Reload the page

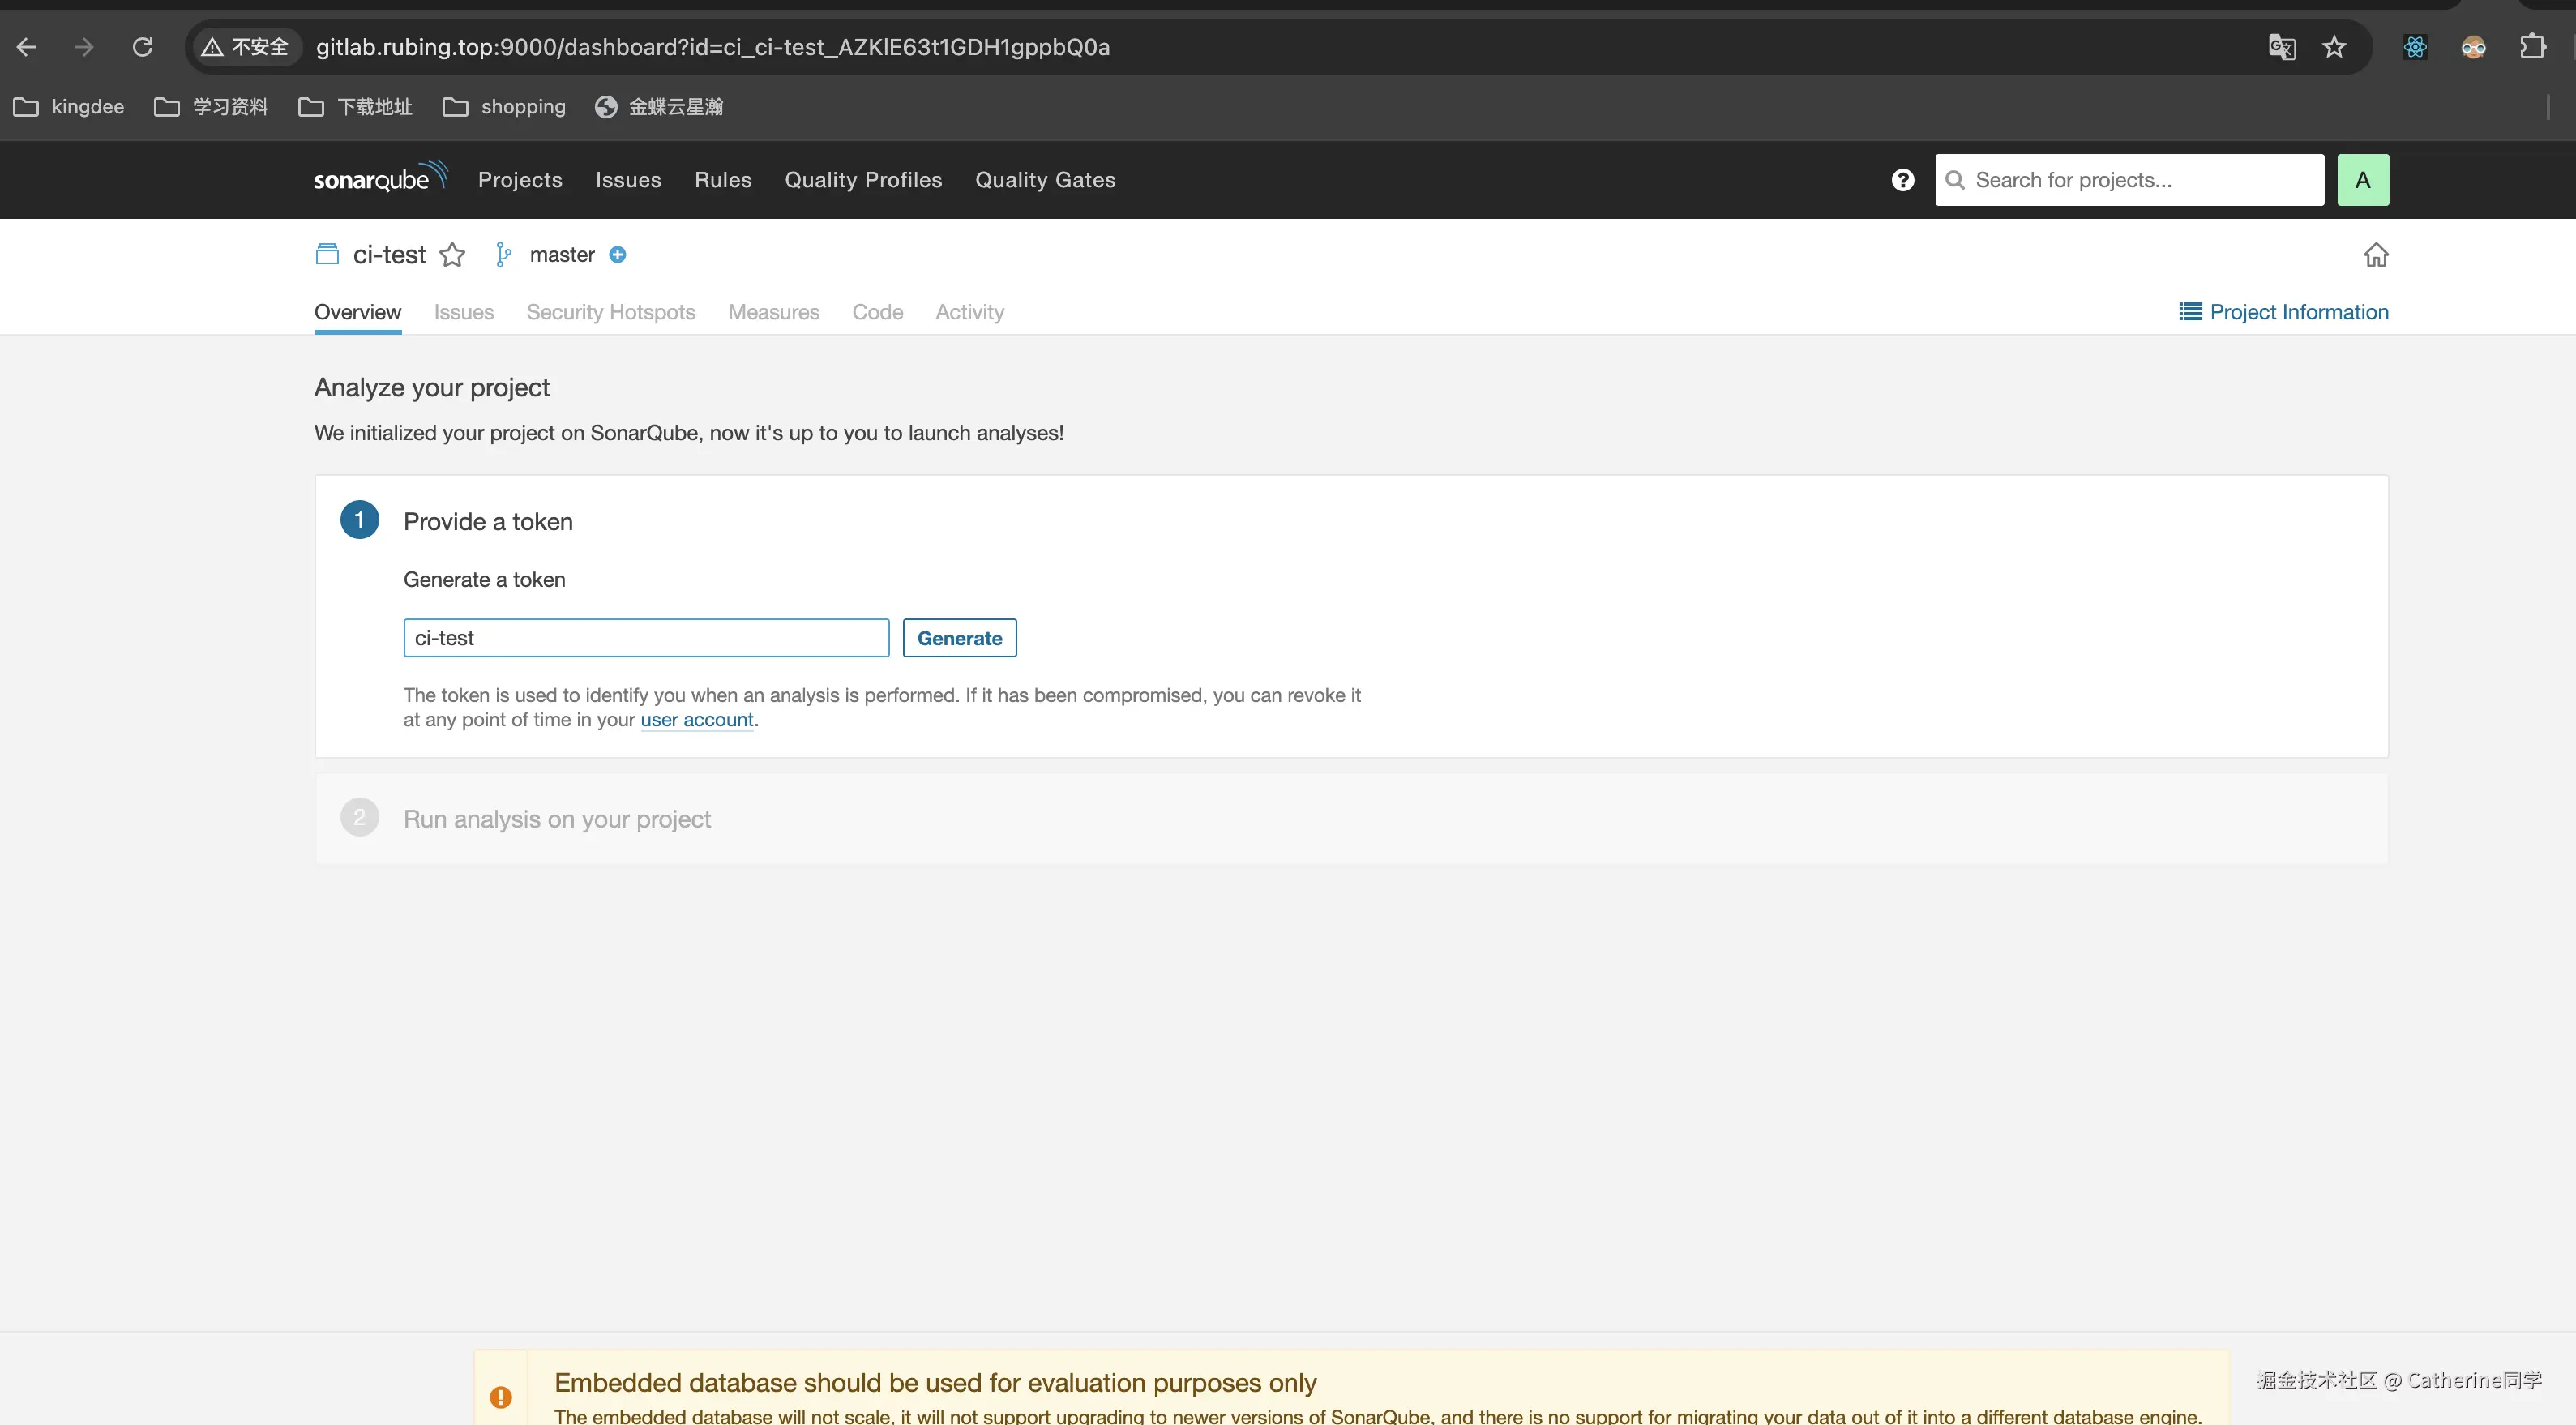tap(143, 47)
